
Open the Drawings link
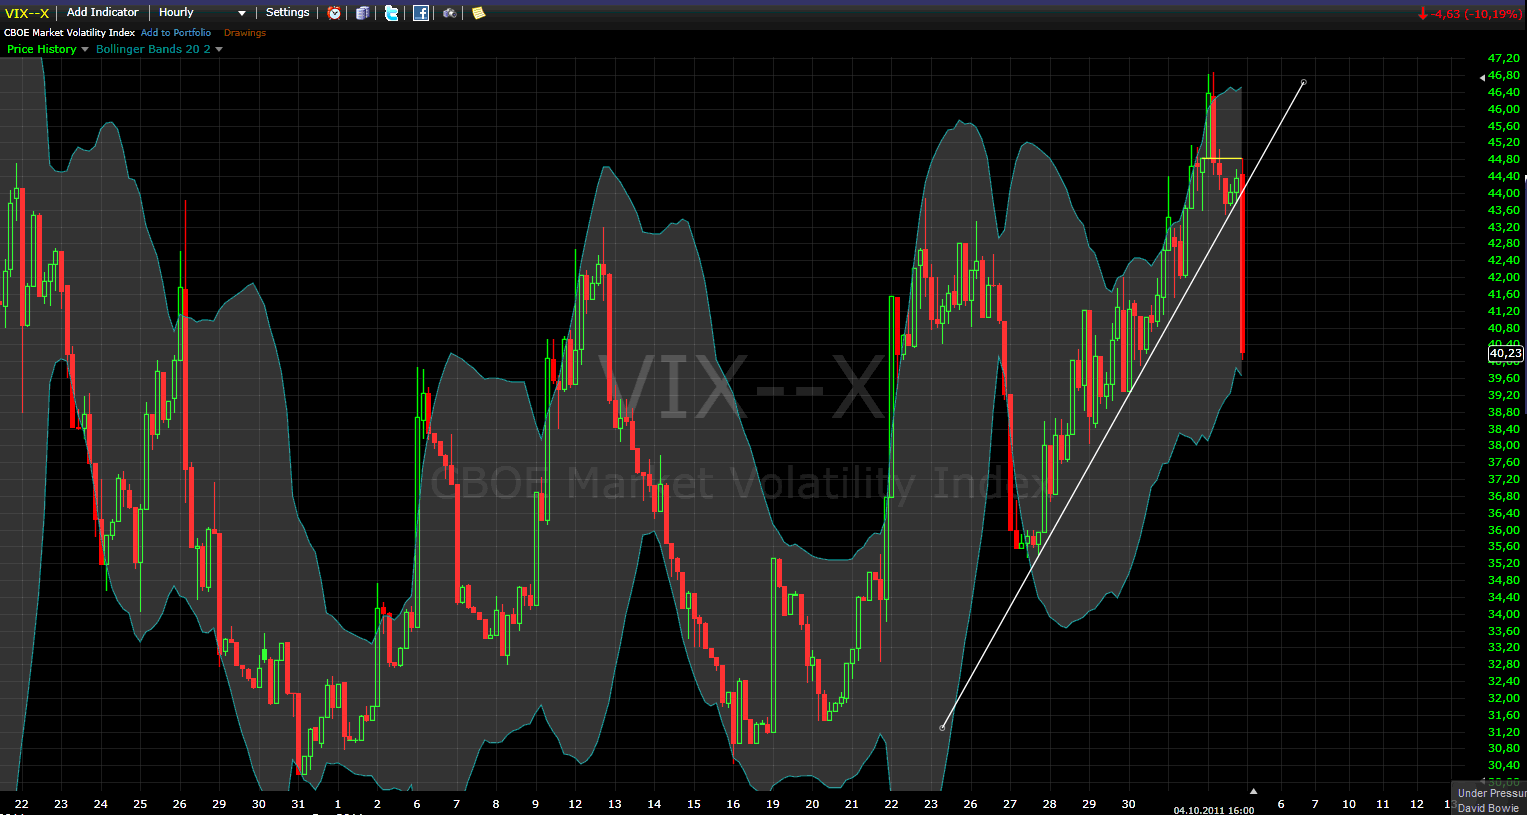click(x=245, y=33)
